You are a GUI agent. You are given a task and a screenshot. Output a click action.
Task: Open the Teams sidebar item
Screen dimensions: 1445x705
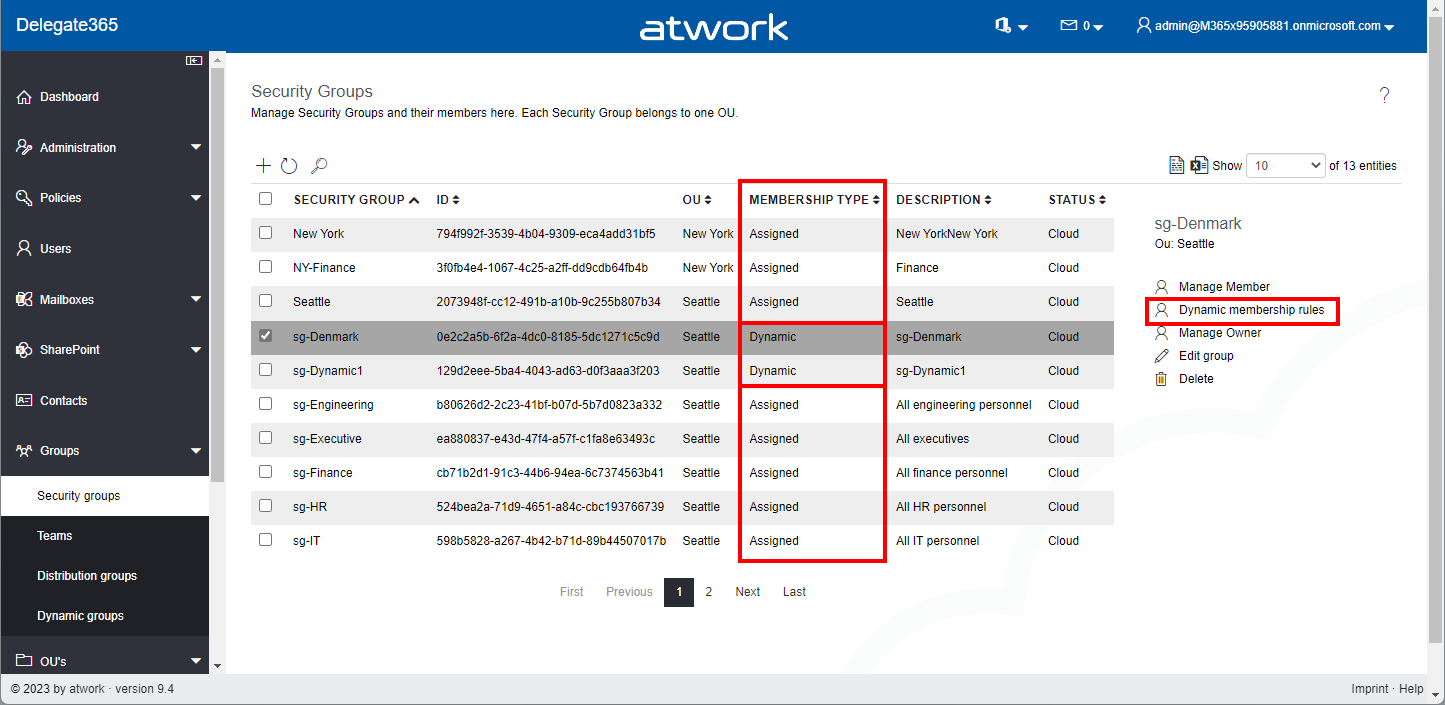pyautogui.click(x=105, y=536)
